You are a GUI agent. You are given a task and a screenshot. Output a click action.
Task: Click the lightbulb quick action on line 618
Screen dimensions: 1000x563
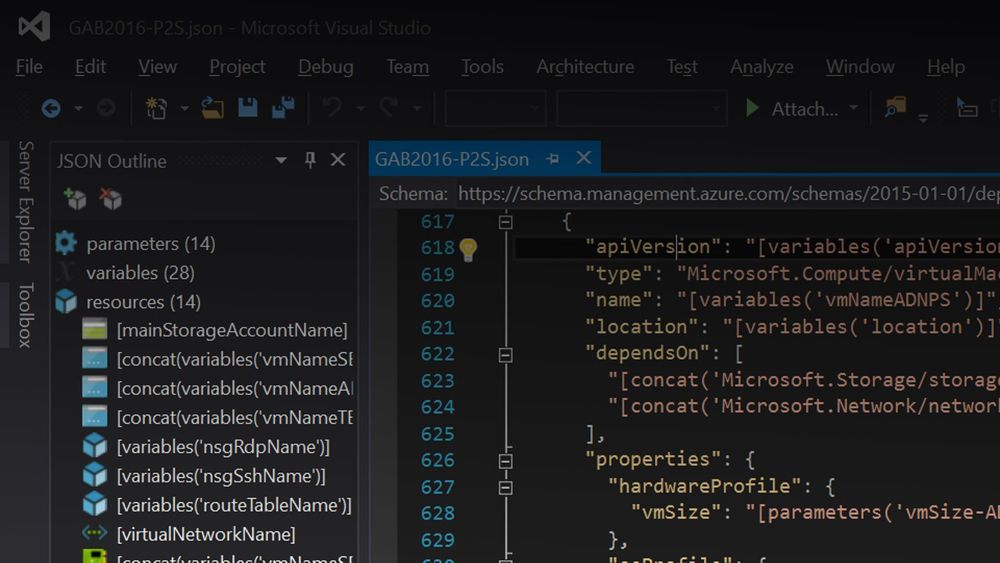point(468,249)
